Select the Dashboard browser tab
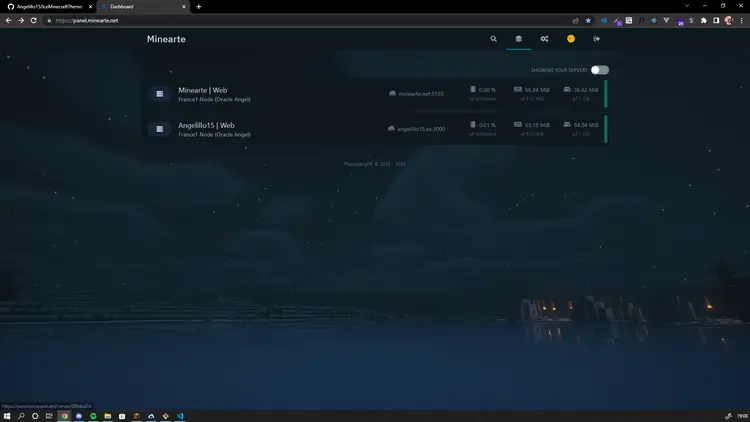Viewport: 750px width, 422px height. tap(143, 7)
